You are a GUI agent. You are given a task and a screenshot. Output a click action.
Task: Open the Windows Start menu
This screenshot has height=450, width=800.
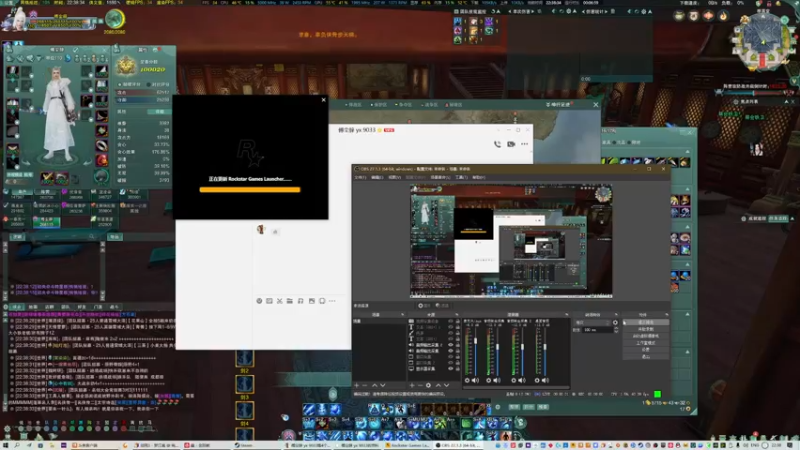tap(6, 445)
